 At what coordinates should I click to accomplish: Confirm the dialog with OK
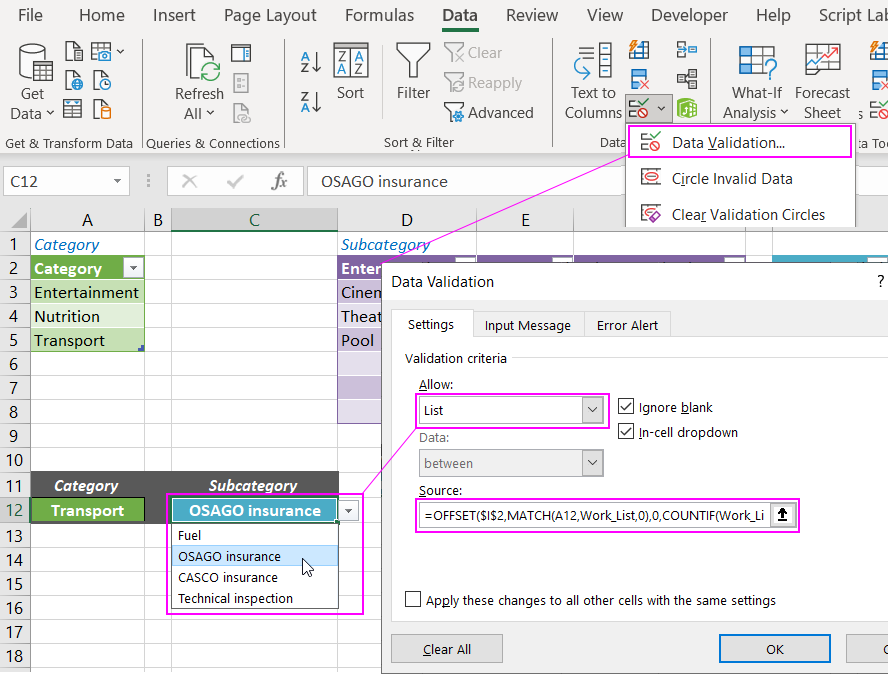coord(774,649)
